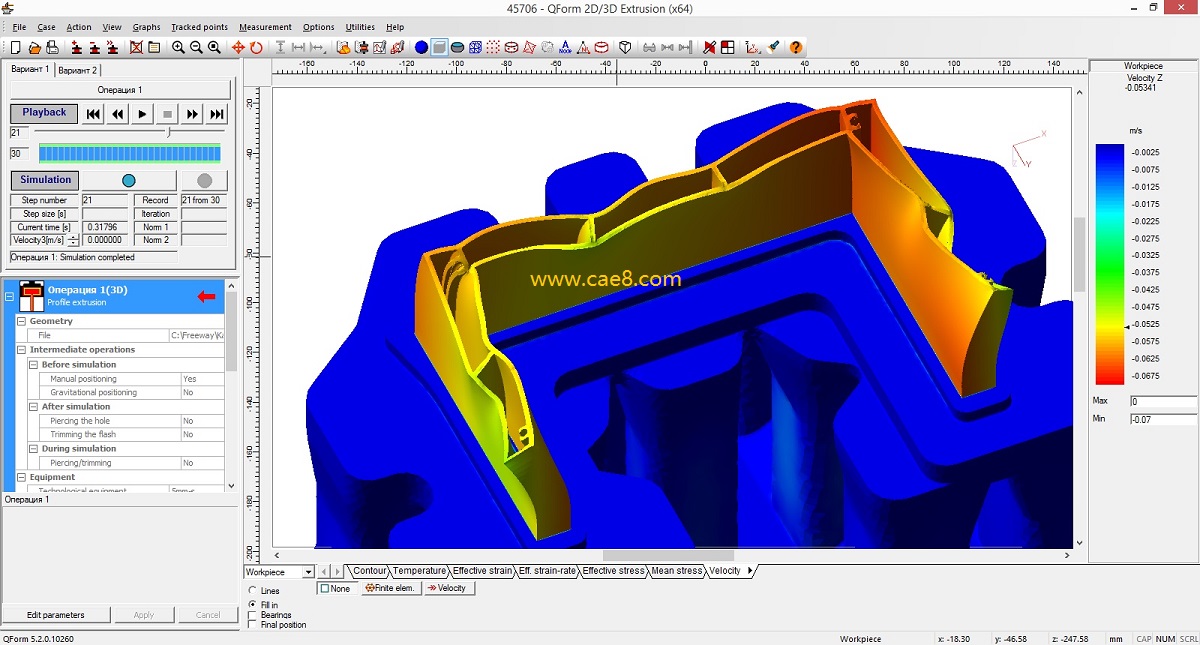This screenshot has width=1200, height=645.
Task: Click the paintbrush toolbar icon
Action: pos(774,47)
